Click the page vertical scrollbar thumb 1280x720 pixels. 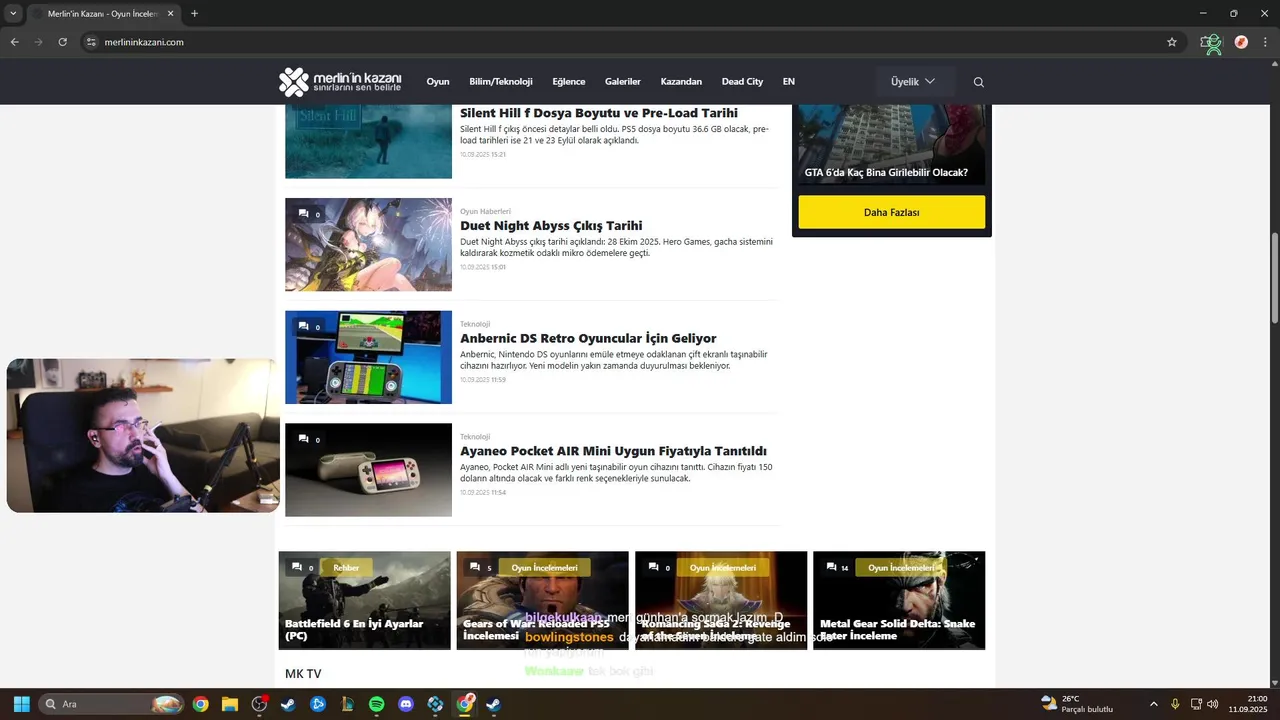(x=1274, y=278)
